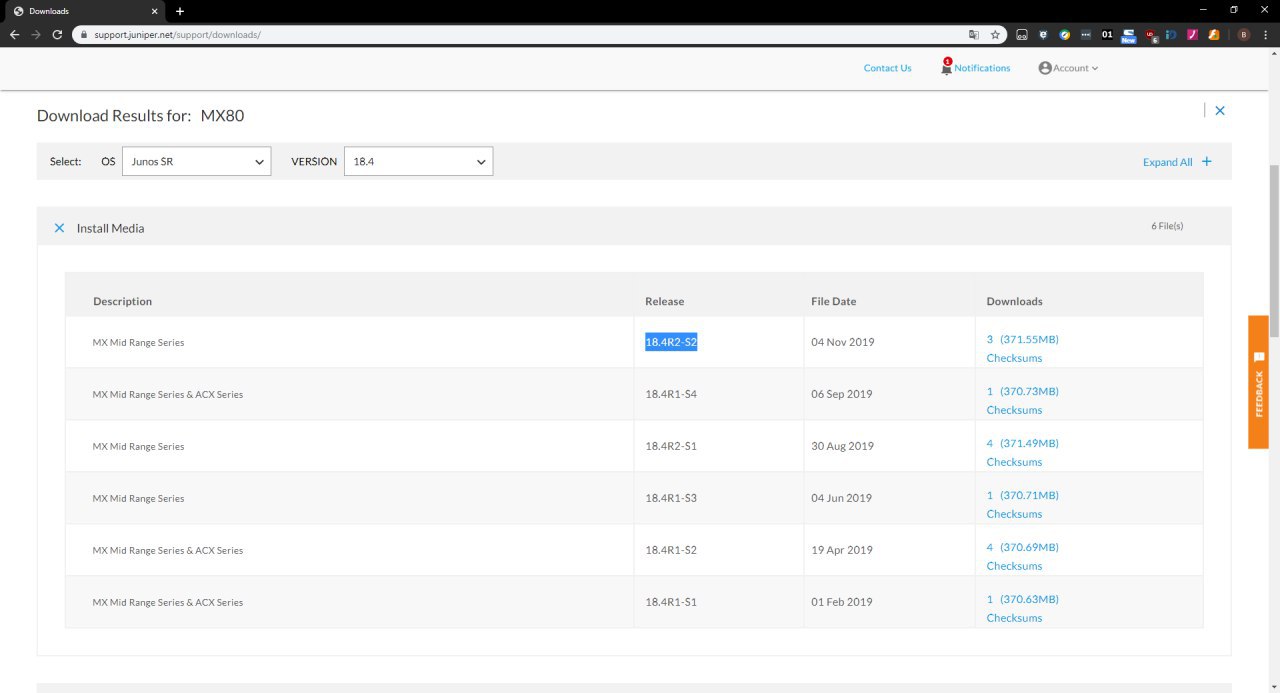Viewport: 1280px width, 693px height.
Task: Open Chrome profile avatar B
Action: tap(1244, 34)
